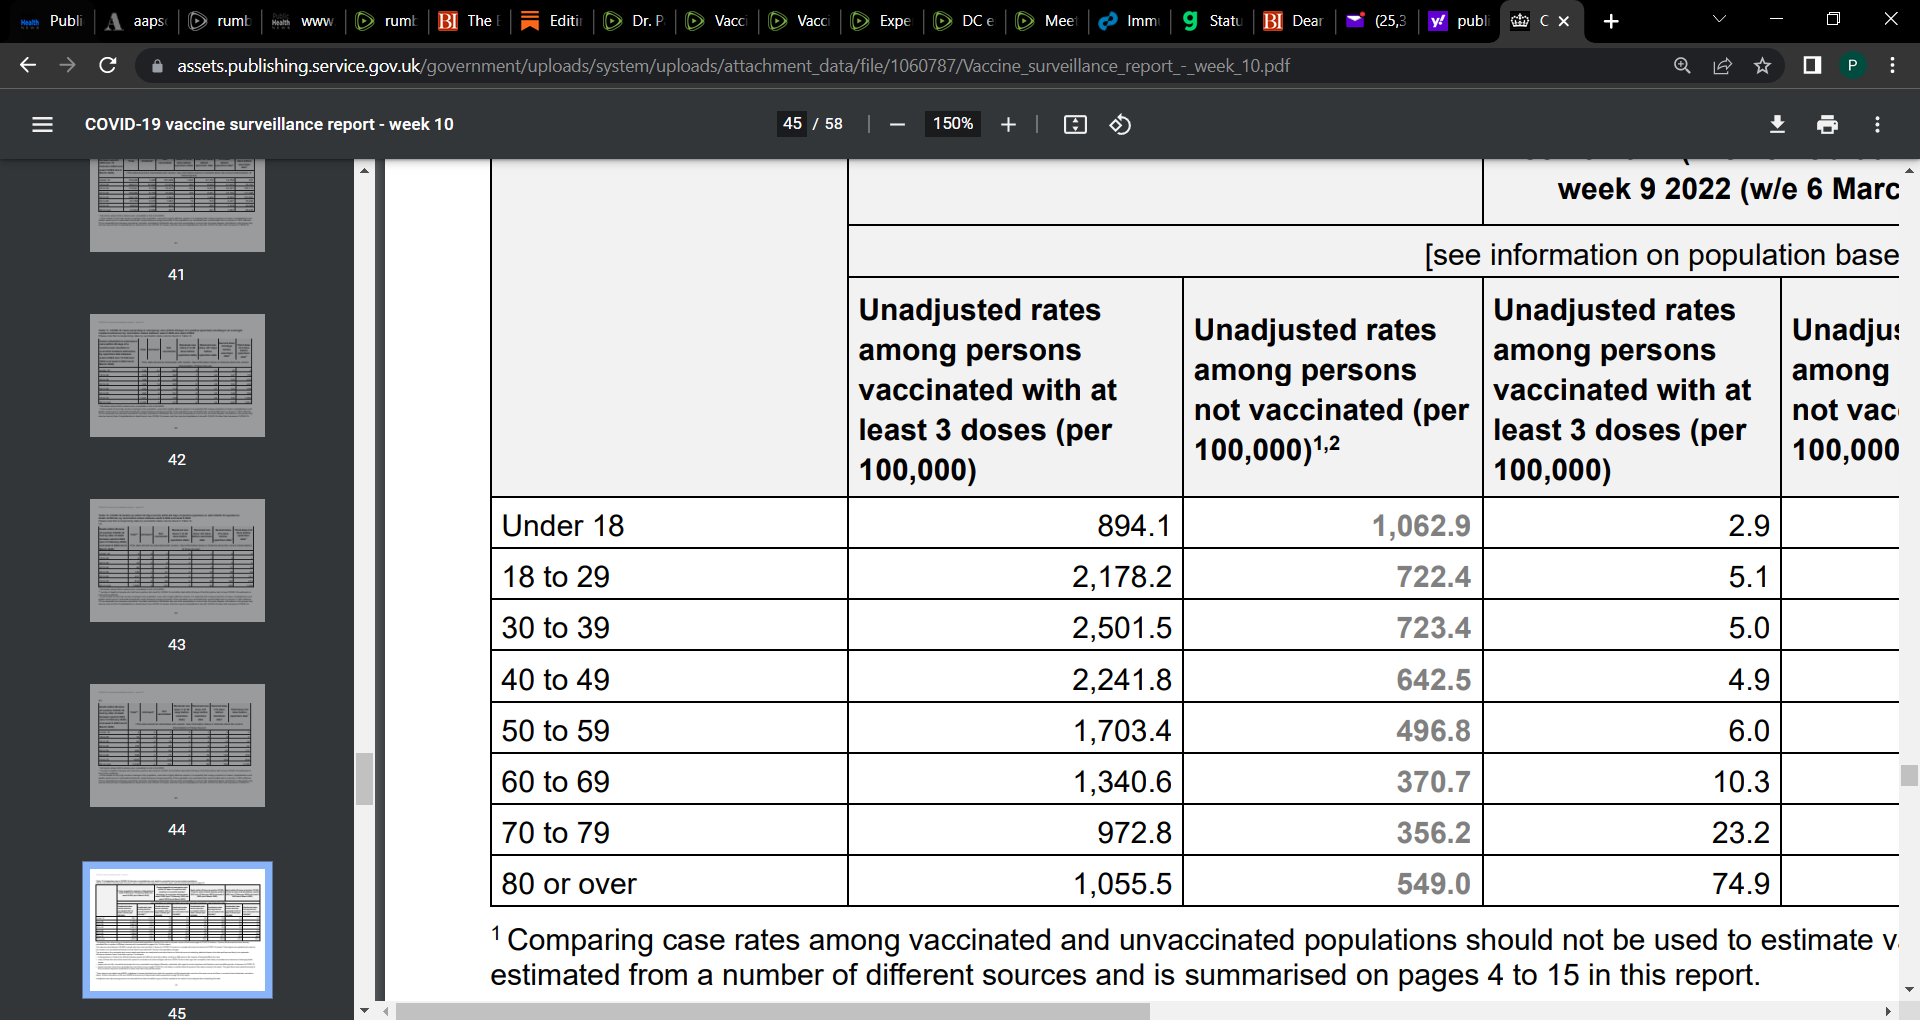Click the 150% zoom level field
Image resolution: width=1920 pixels, height=1020 pixels.
point(952,124)
